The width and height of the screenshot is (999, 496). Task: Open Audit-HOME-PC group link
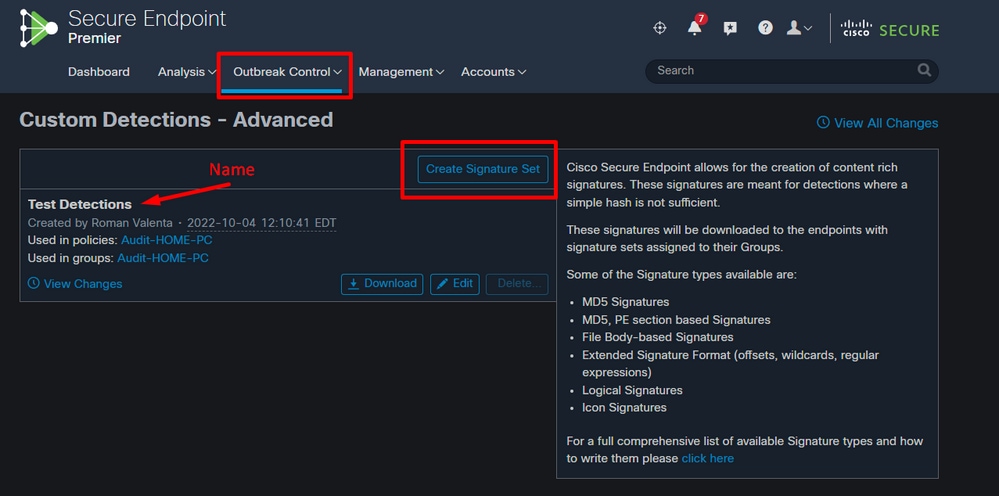[163, 259]
